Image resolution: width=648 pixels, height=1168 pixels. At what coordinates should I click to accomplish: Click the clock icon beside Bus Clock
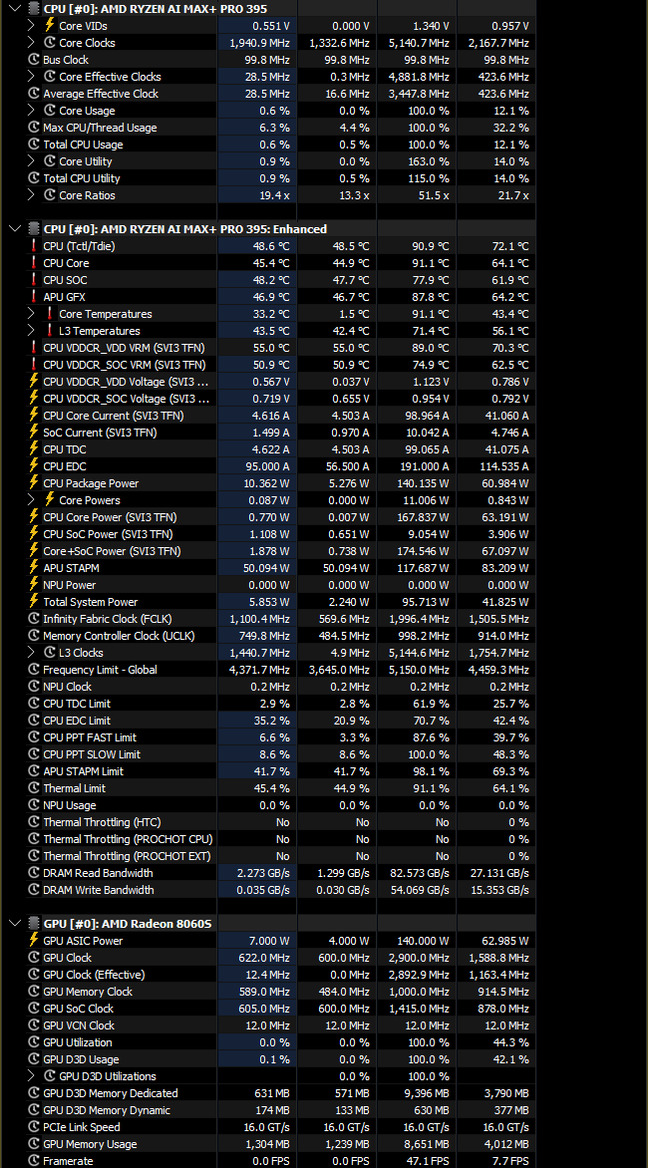click(34, 60)
